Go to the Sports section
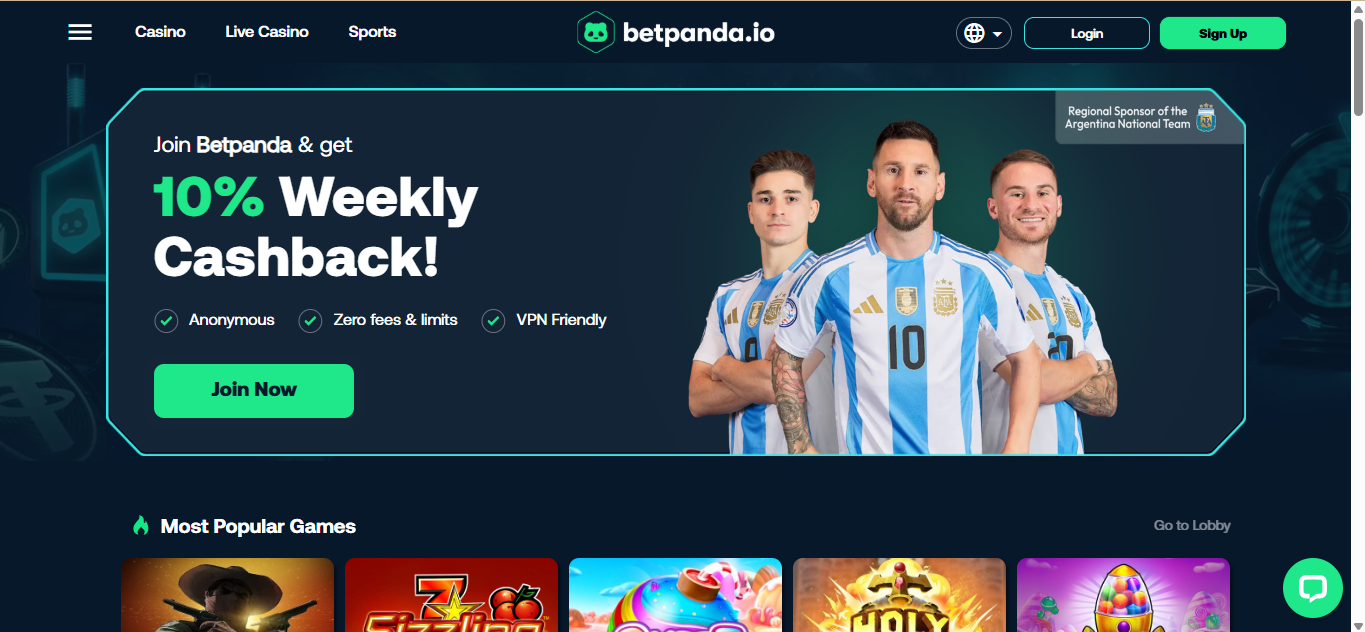Screen dimensions: 1365x632 coord(372,32)
